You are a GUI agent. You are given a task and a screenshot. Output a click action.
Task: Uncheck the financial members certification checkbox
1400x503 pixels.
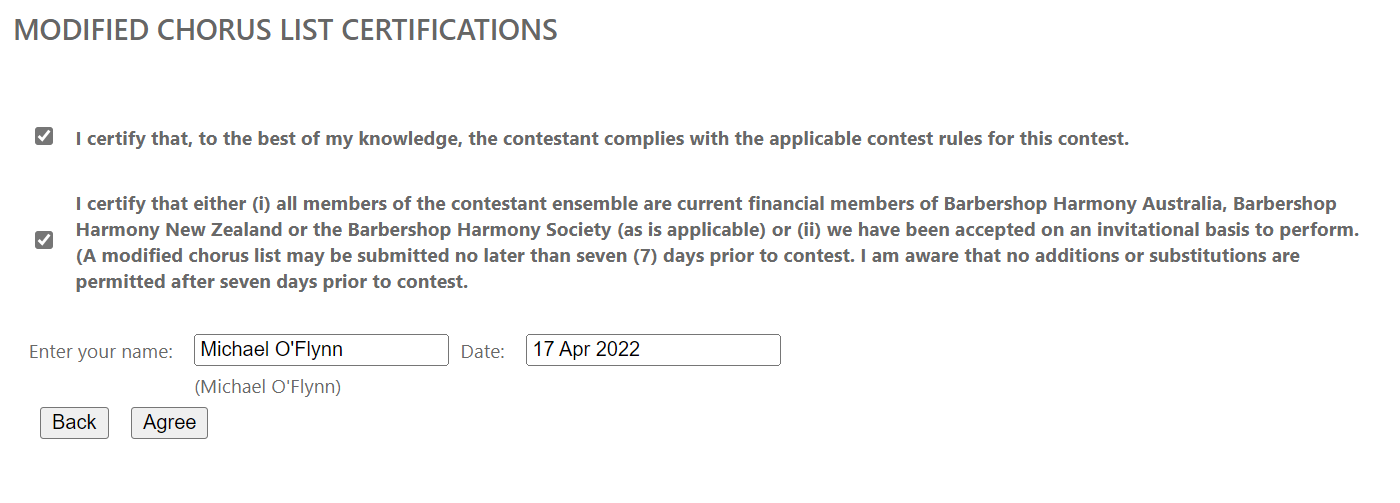click(x=44, y=240)
